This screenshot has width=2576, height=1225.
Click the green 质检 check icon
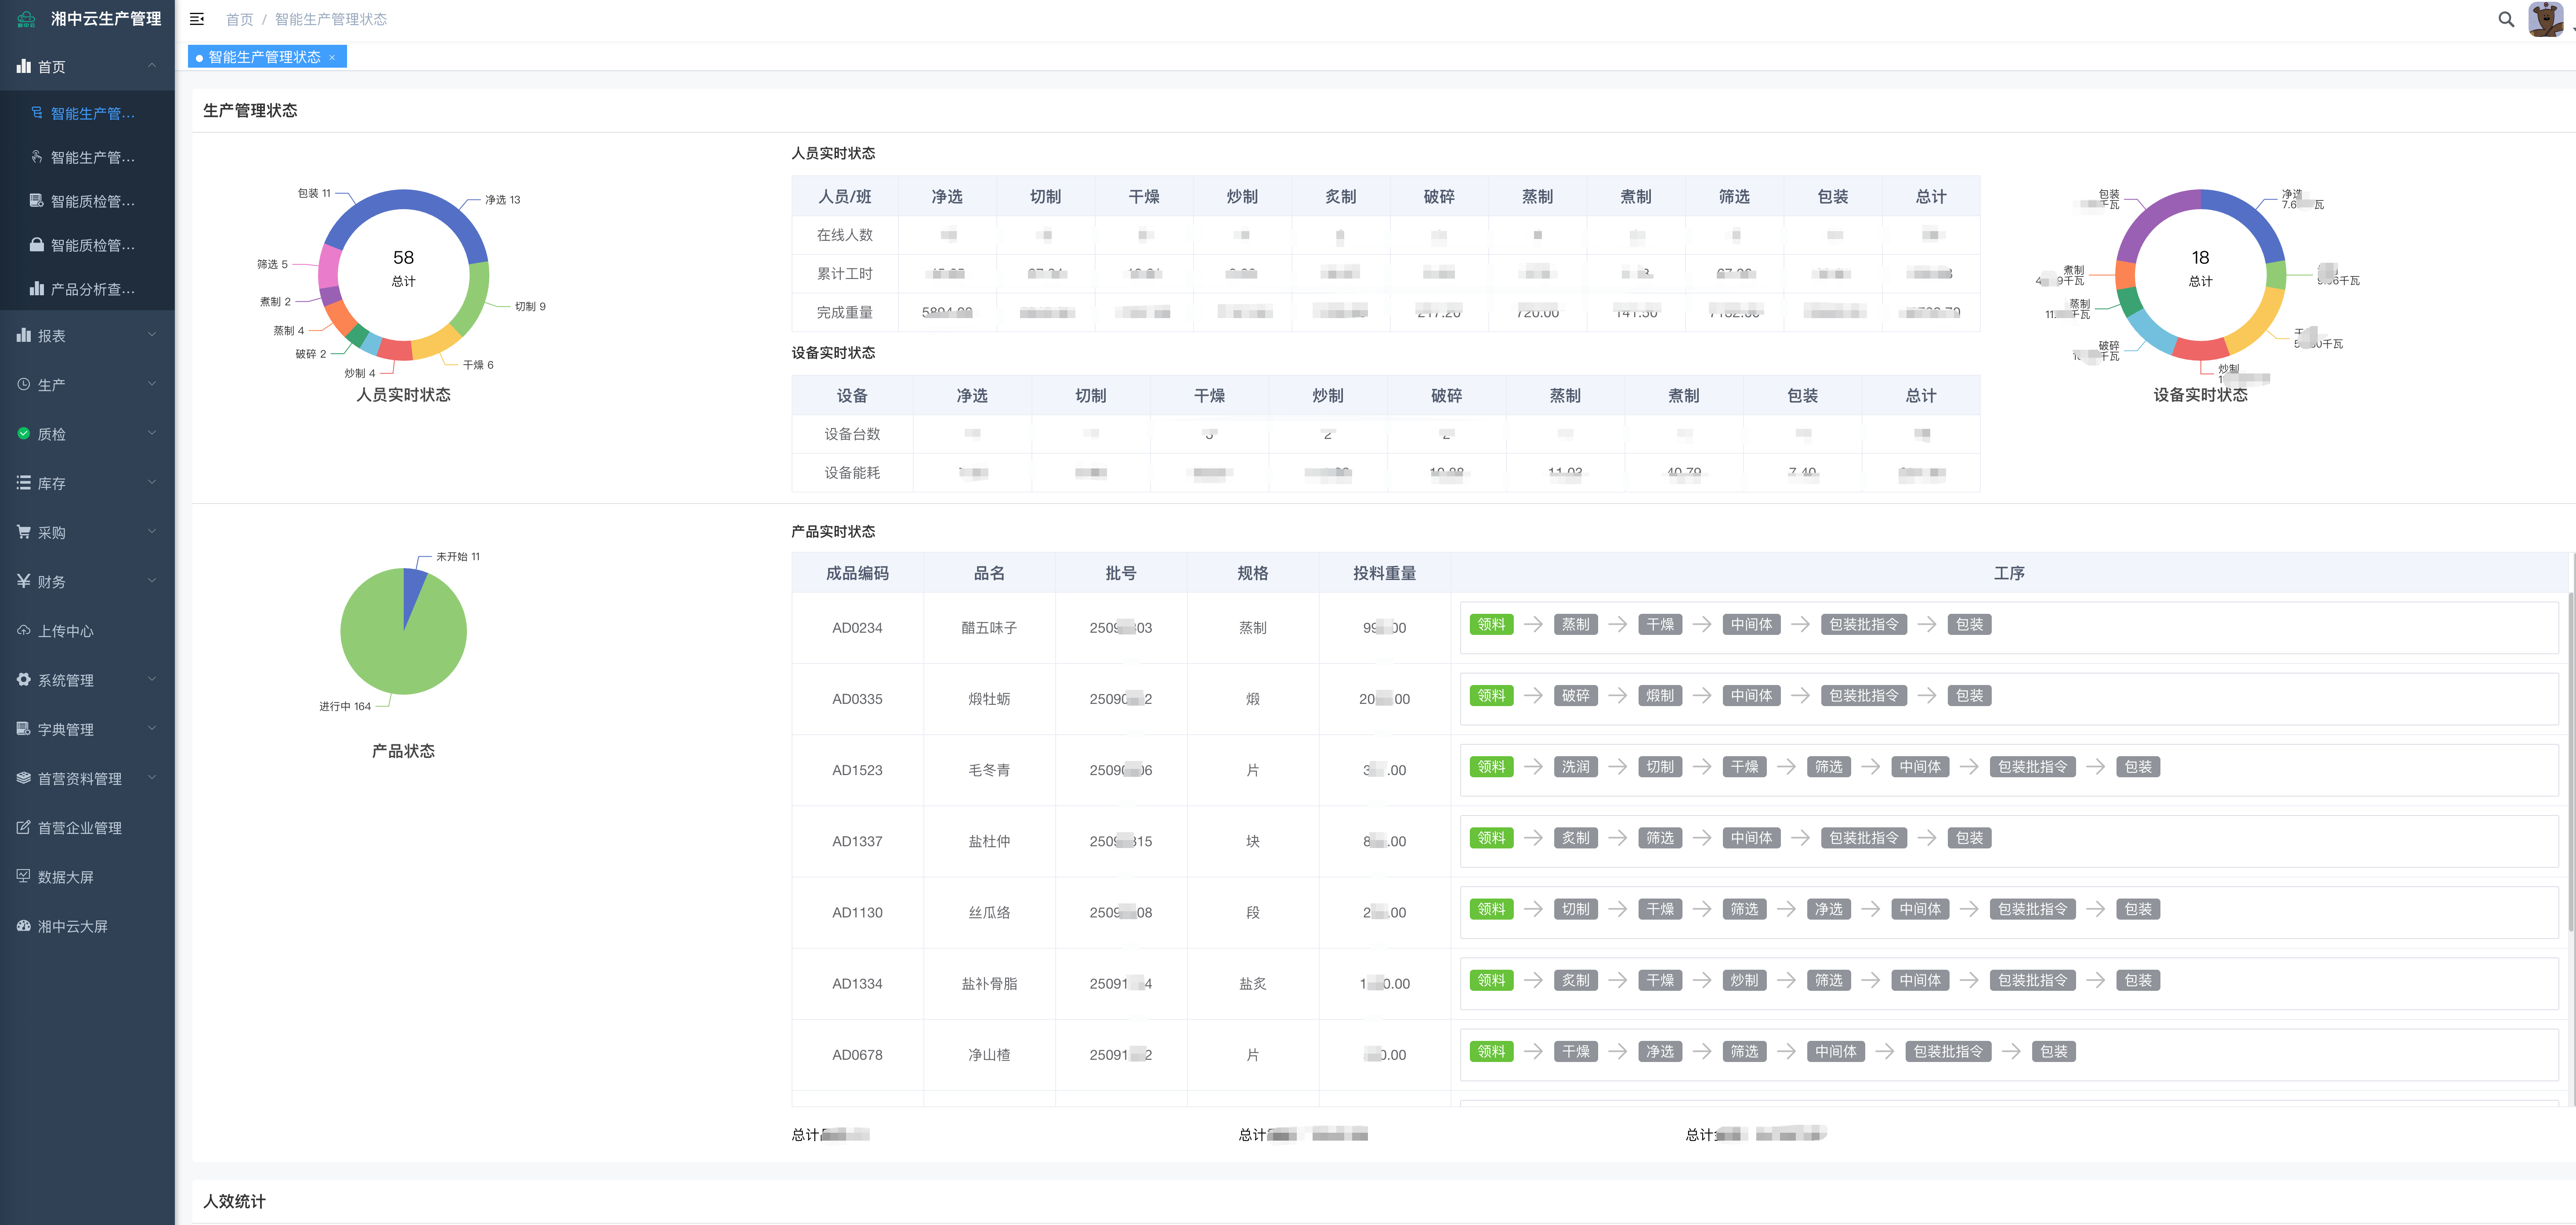tap(24, 433)
